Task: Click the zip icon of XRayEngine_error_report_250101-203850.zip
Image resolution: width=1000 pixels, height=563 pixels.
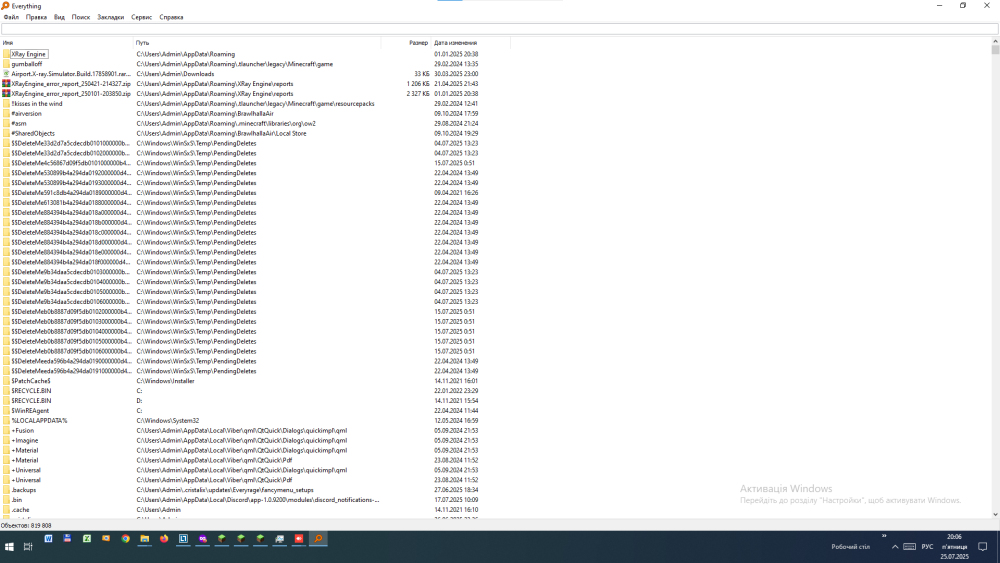Action: 6,94
